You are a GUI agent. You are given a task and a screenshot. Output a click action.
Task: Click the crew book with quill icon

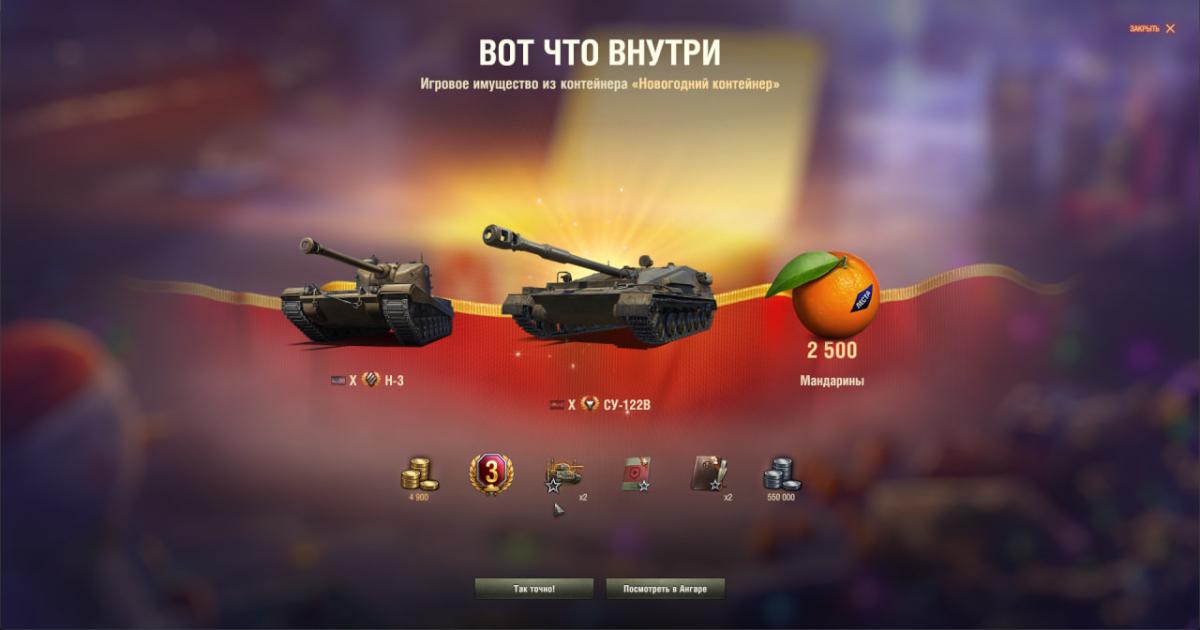[708, 473]
